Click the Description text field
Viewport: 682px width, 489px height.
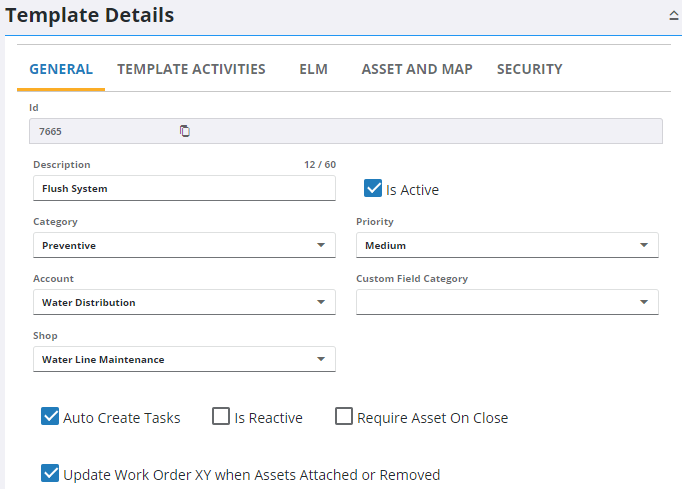(184, 188)
